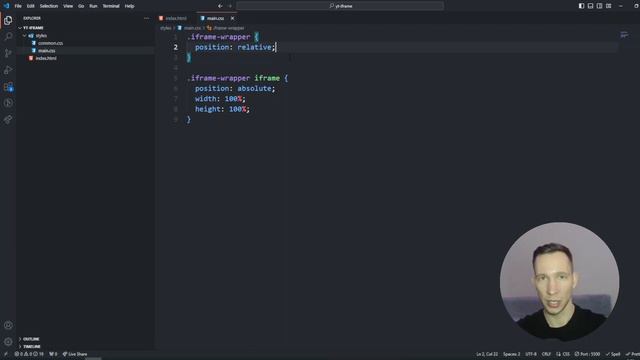The height and width of the screenshot is (360, 640).
Task: Toggle primary side bar layout icon
Action: [x=581, y=6]
